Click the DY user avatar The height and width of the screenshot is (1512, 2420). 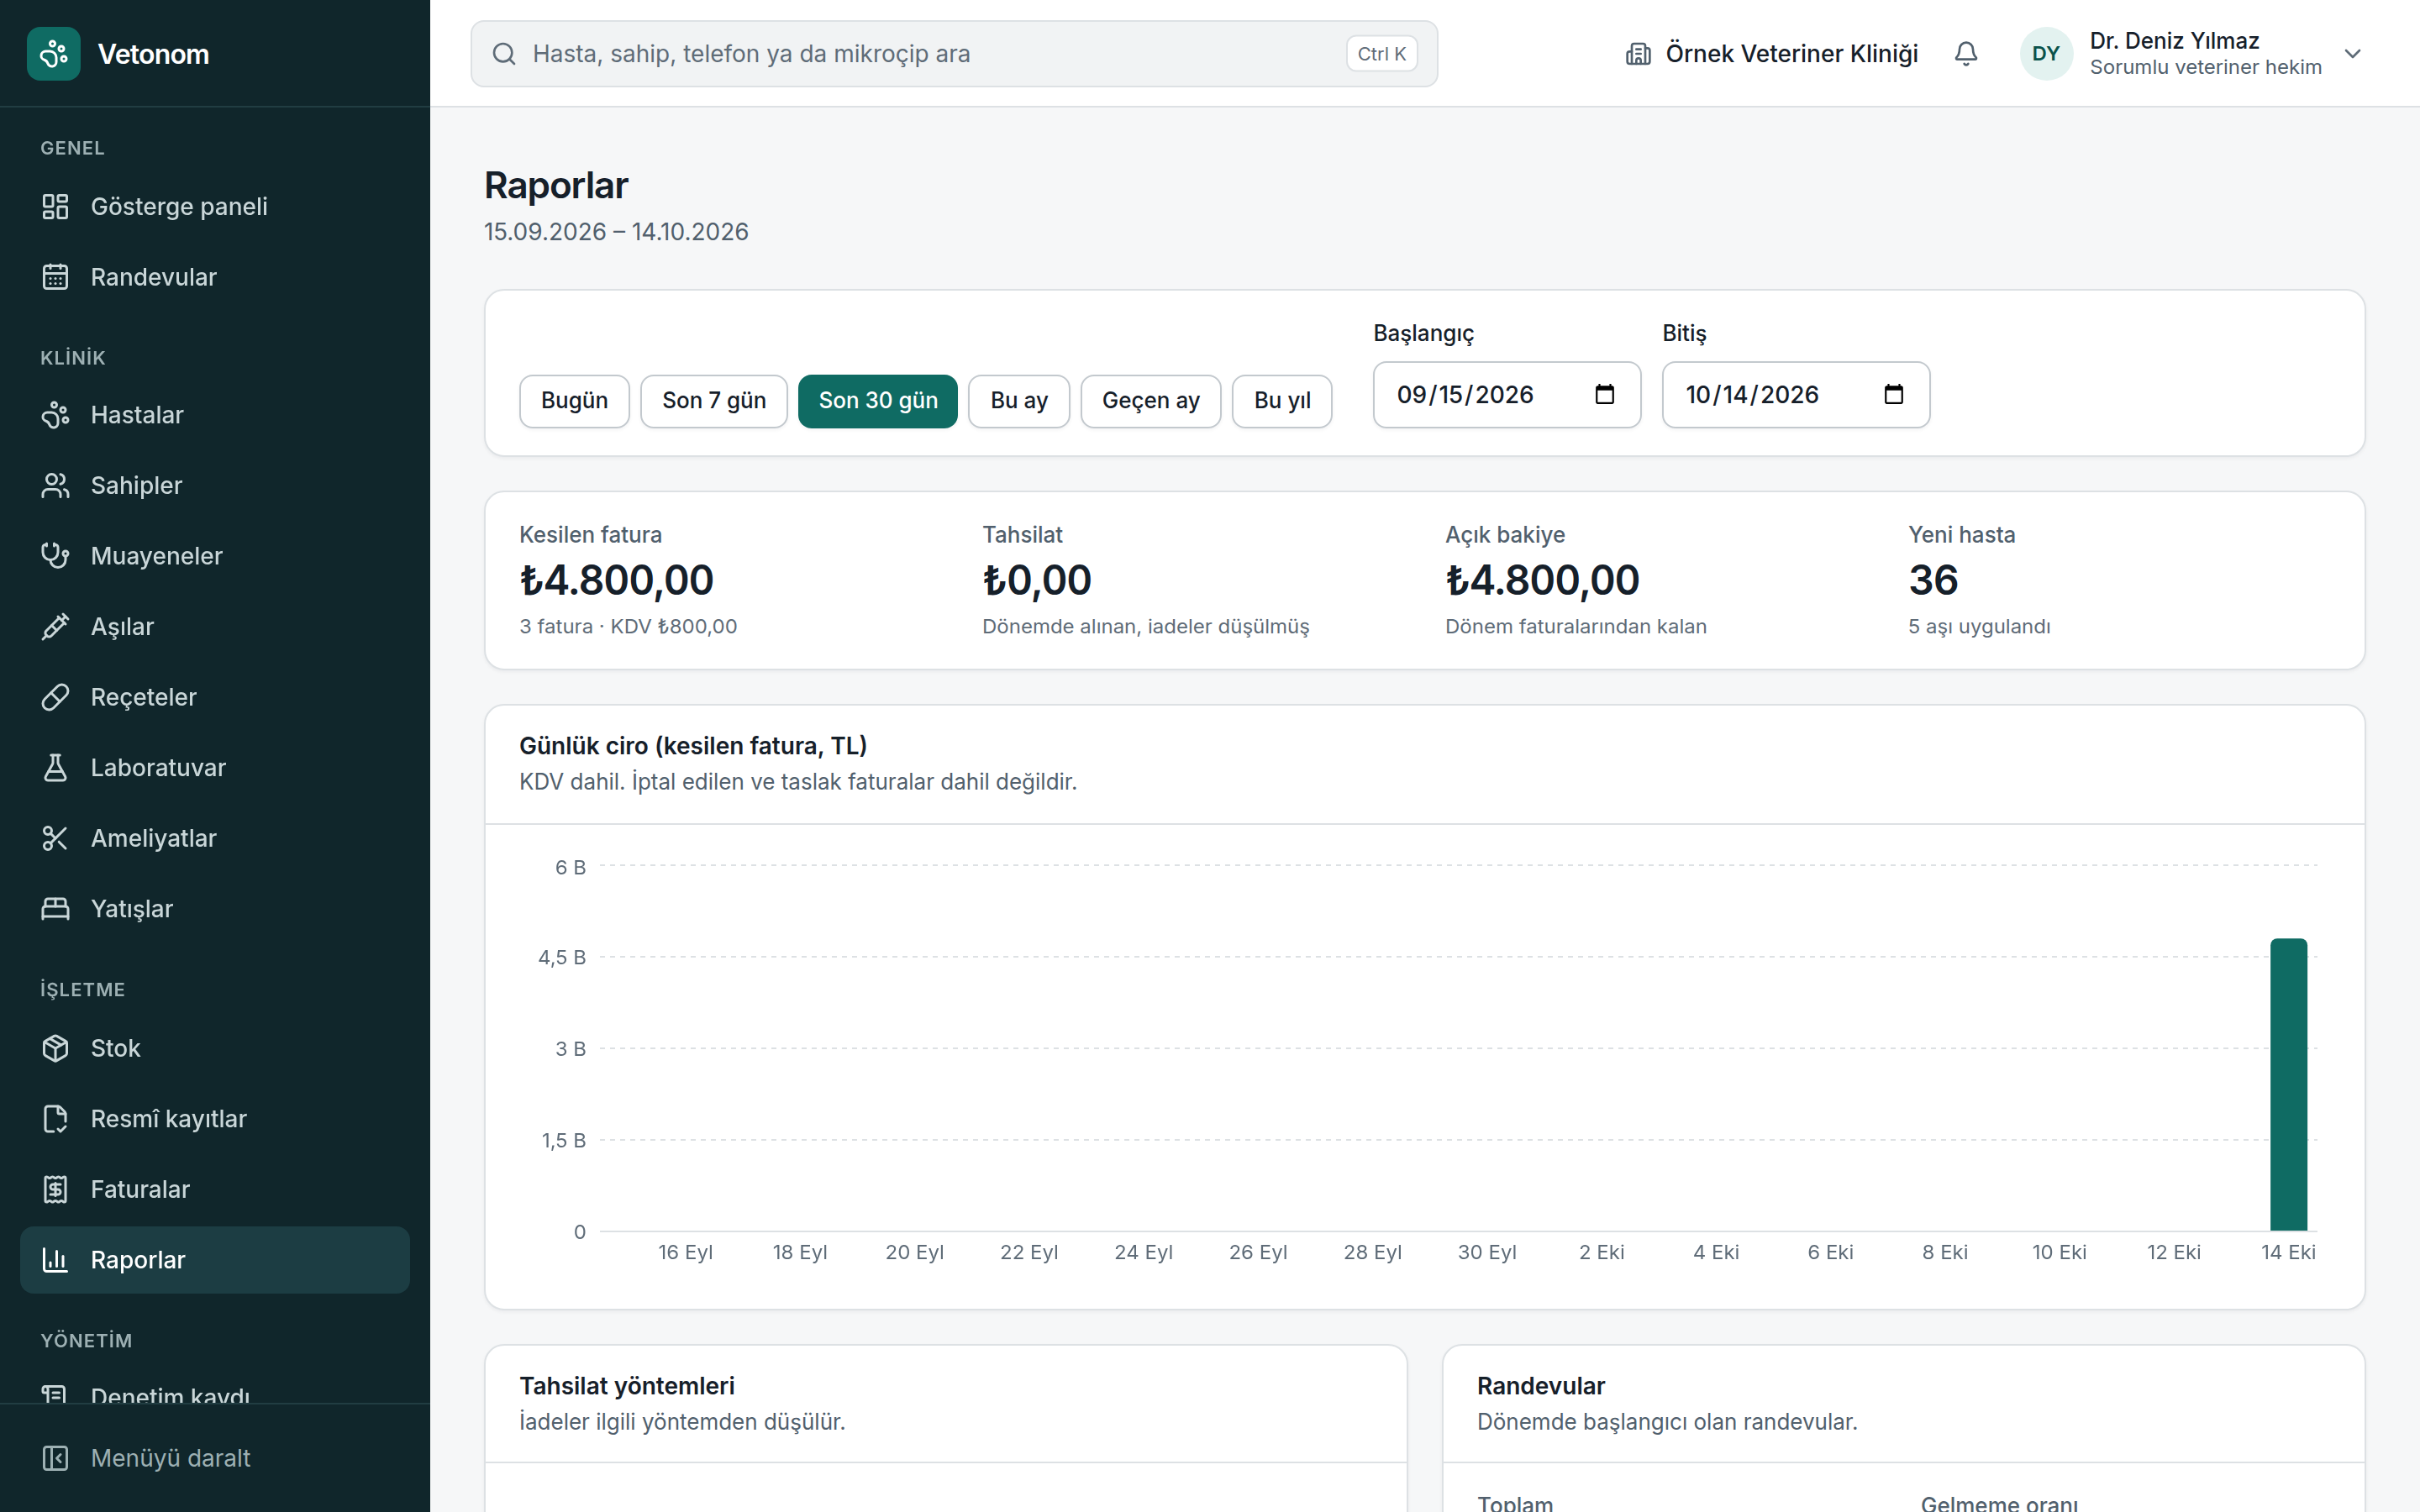[2046, 54]
